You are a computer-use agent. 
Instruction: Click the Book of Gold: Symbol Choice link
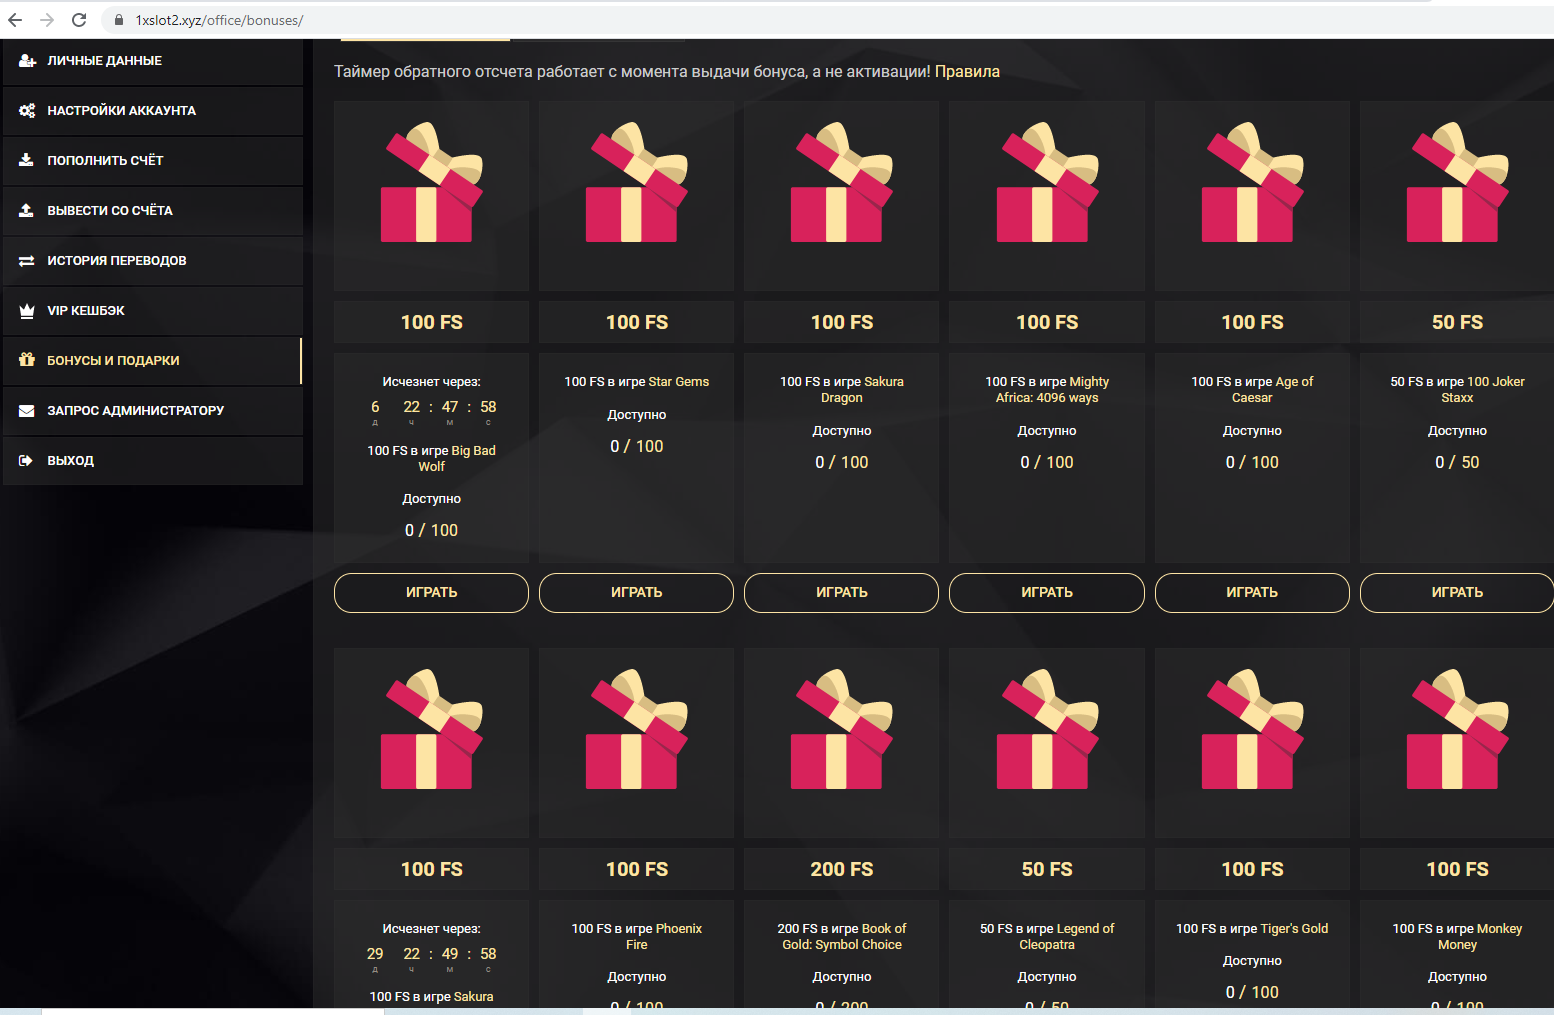pyautogui.click(x=844, y=937)
